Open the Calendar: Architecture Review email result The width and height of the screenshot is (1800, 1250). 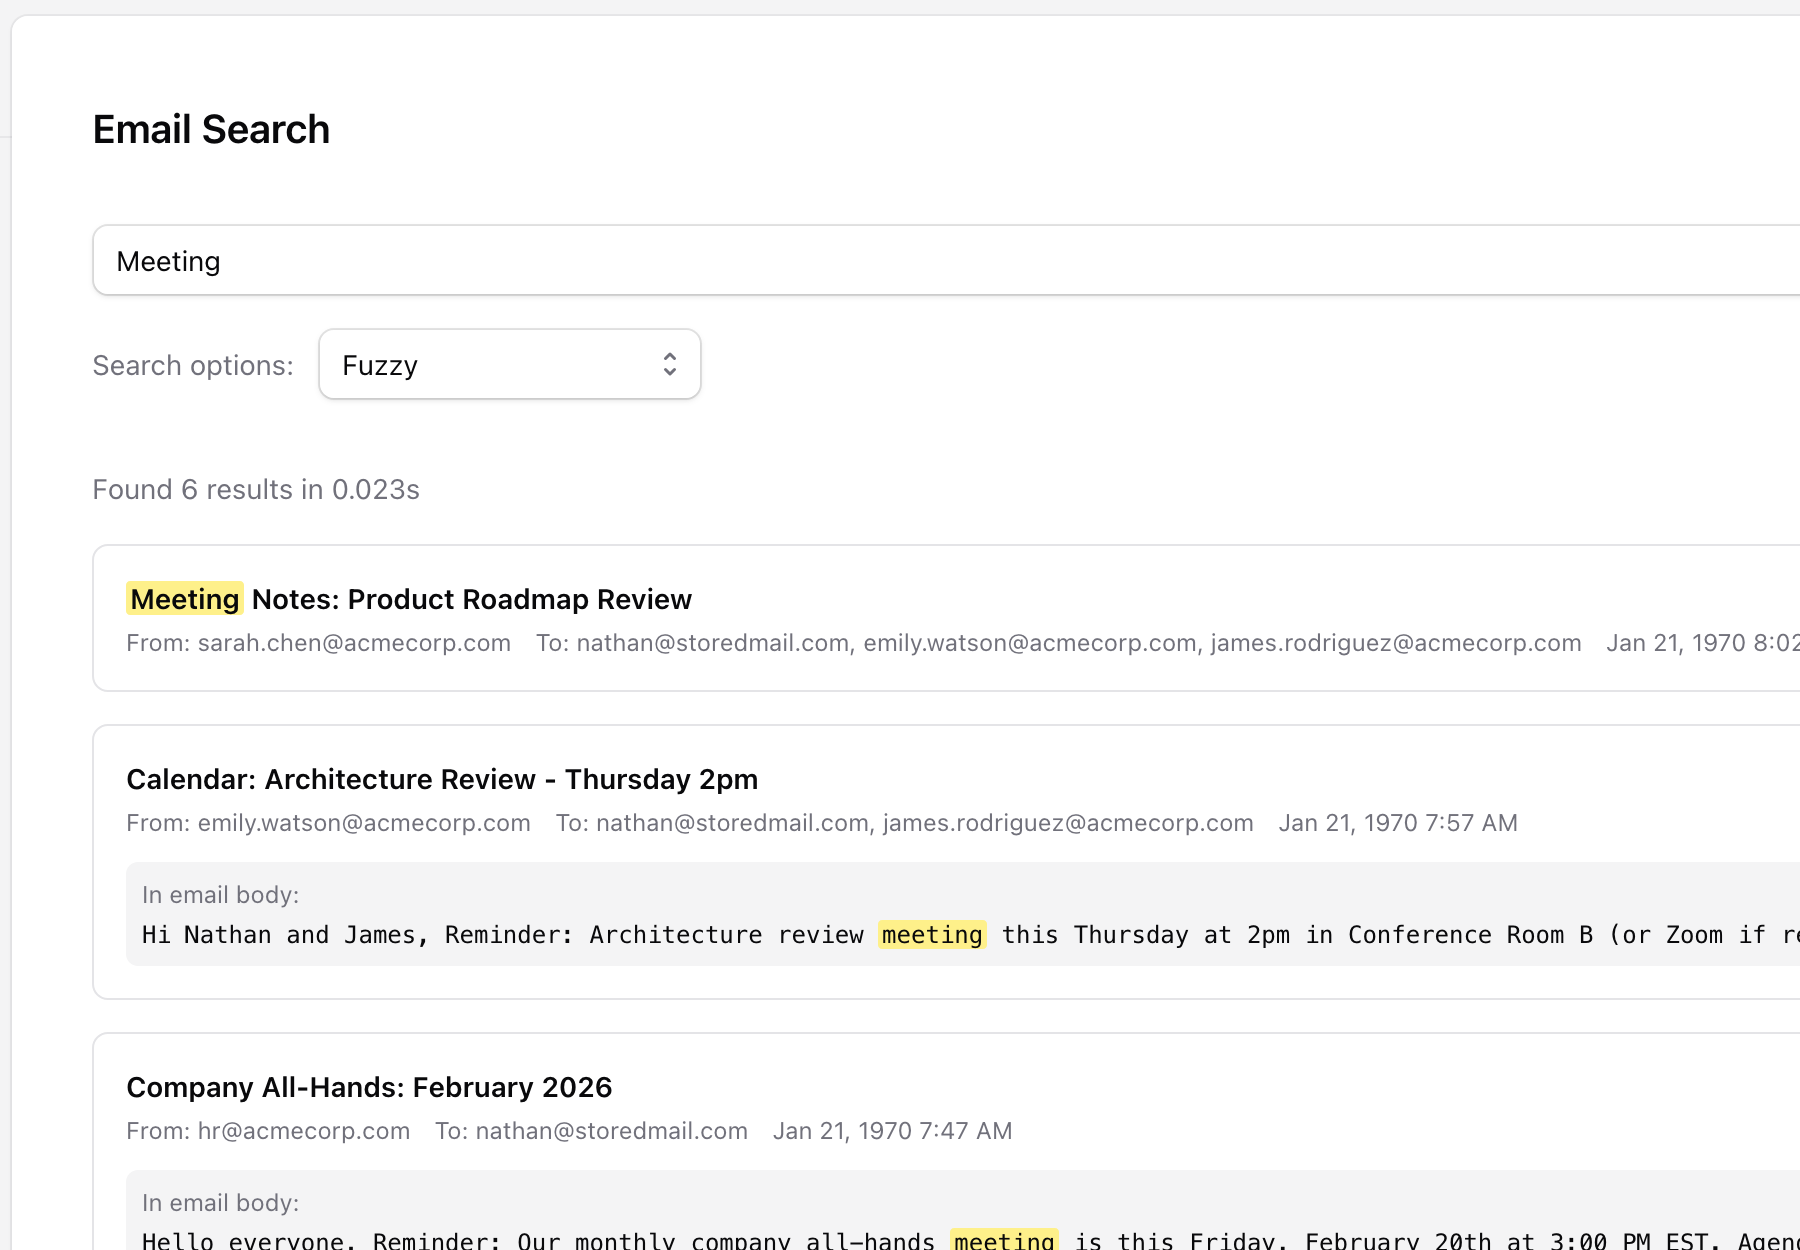pos(441,779)
